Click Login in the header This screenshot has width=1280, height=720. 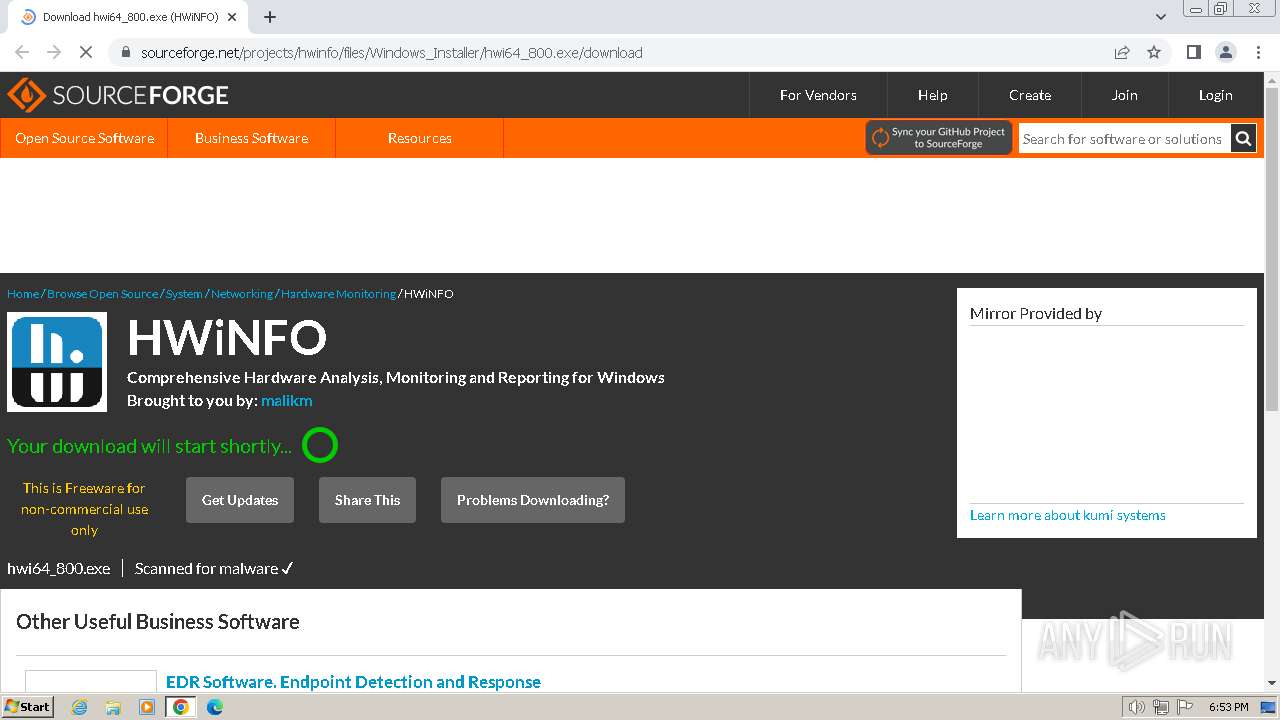[x=1215, y=95]
